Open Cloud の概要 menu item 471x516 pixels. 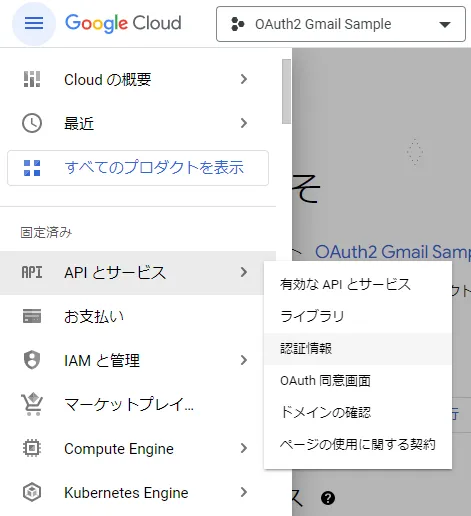(138, 79)
